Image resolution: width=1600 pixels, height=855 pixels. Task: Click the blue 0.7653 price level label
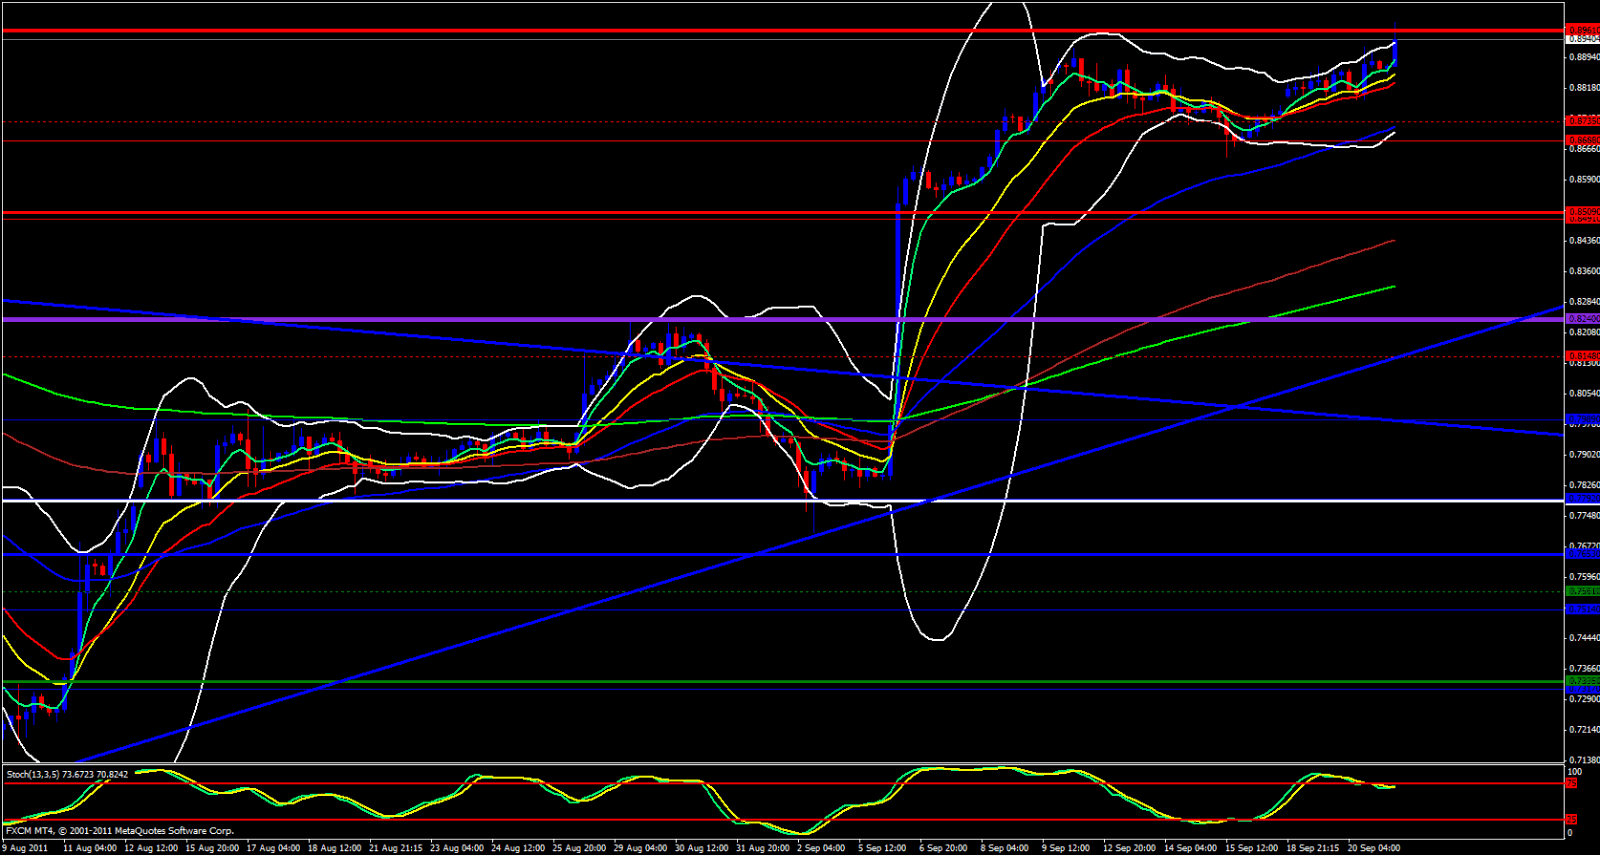[x=1582, y=553]
